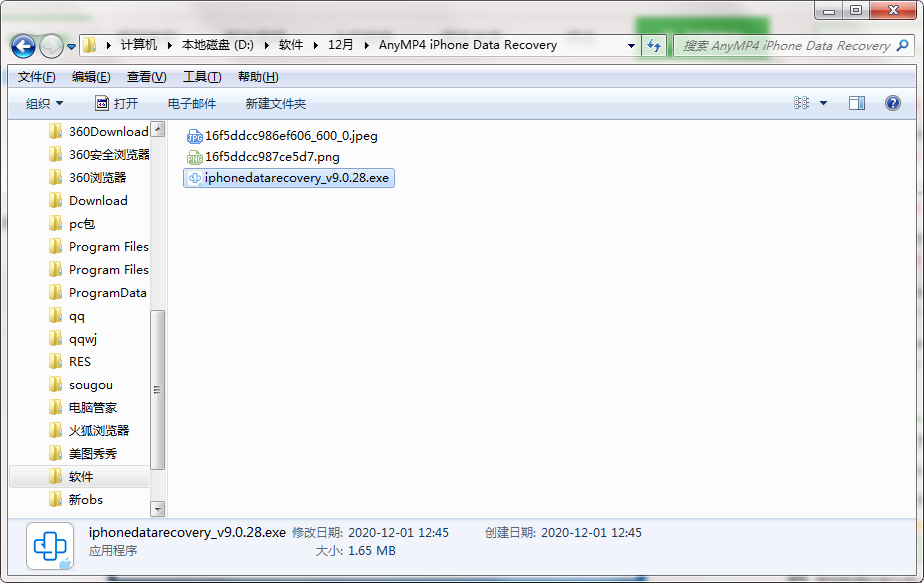Screen dimensions: 924x583
Task: Open the 查看(V) menu
Action: (x=146, y=77)
